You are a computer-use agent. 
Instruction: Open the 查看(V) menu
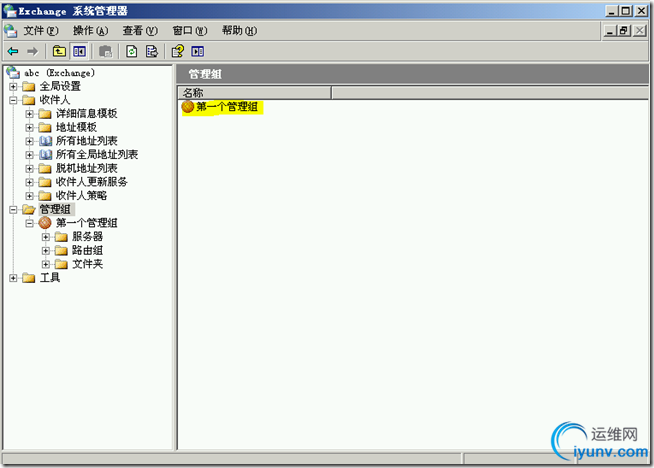pyautogui.click(x=140, y=30)
